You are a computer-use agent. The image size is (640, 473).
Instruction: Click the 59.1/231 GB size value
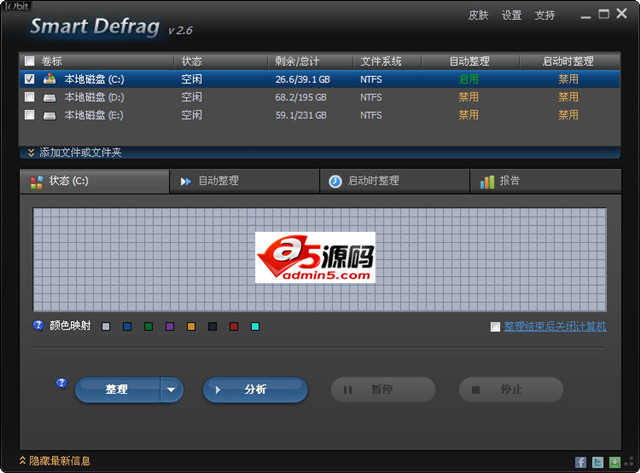tap(301, 115)
